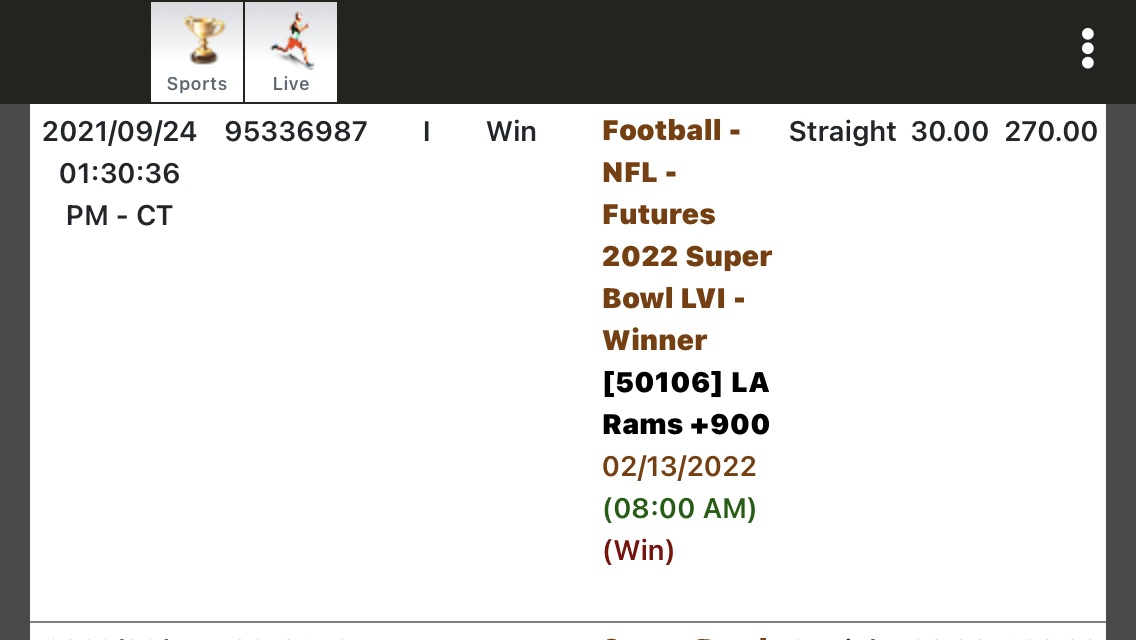Viewport: 1136px width, 640px height.
Task: Click the green (08:00 AM) event time
Action: [679, 509]
